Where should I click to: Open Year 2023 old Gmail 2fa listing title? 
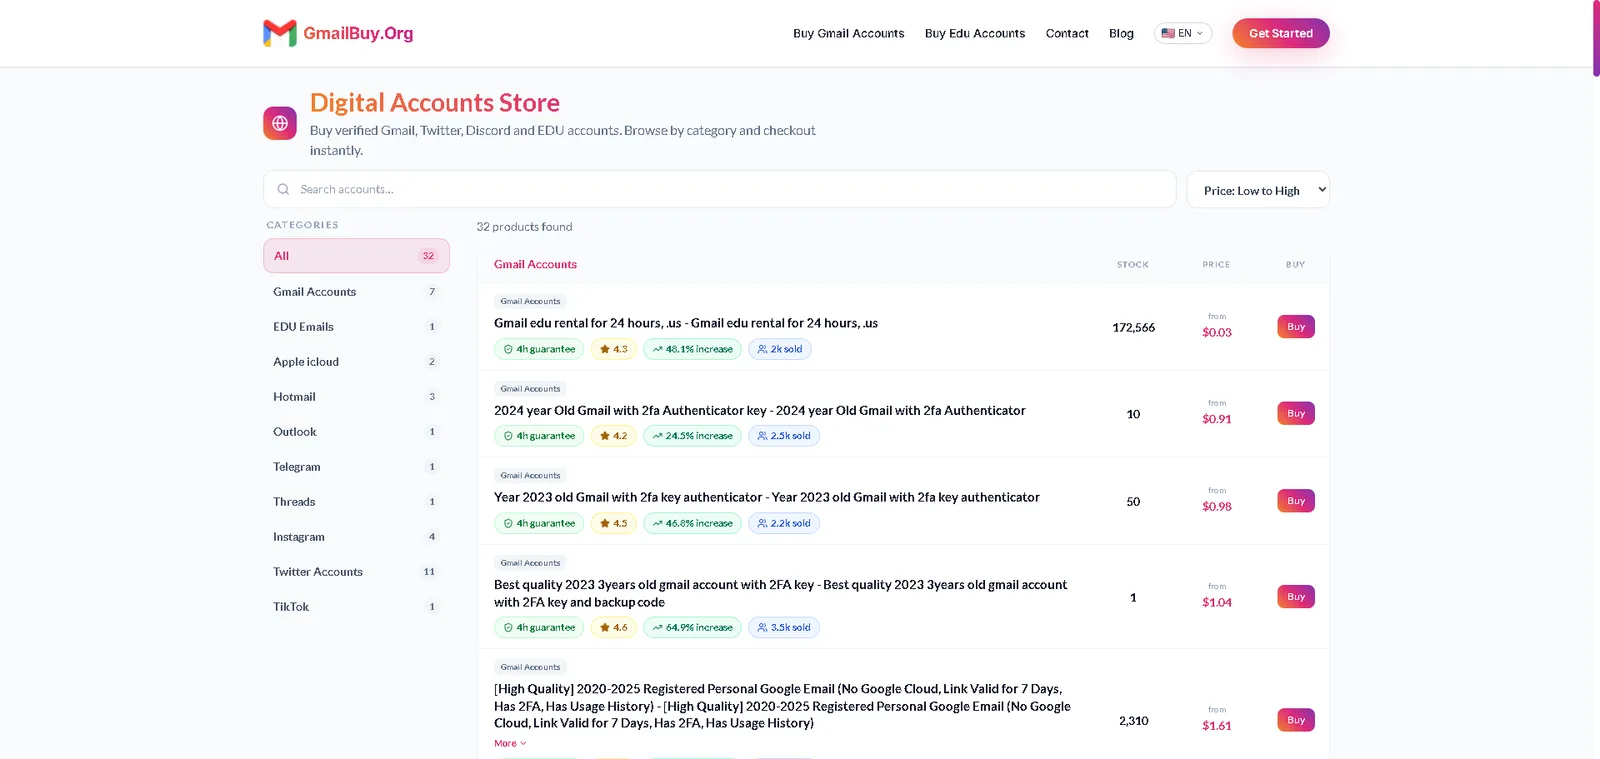(767, 497)
